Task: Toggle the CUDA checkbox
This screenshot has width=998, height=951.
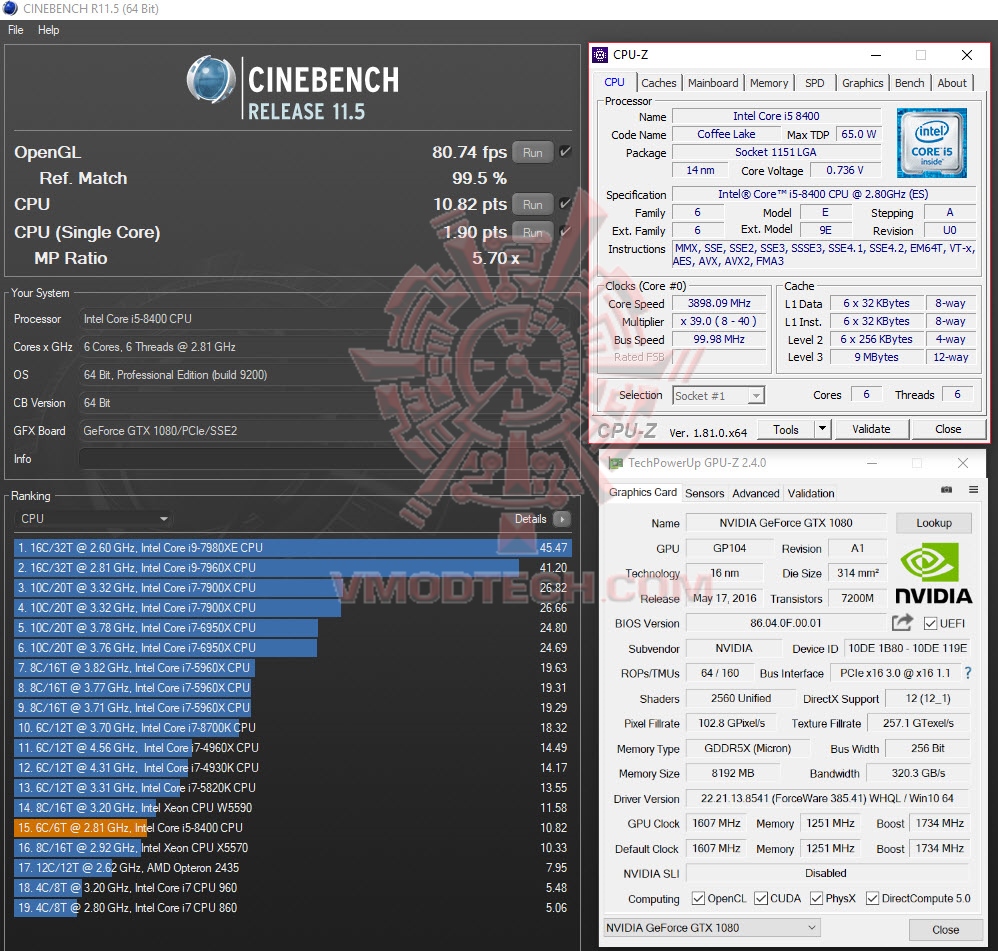Action: (x=761, y=898)
